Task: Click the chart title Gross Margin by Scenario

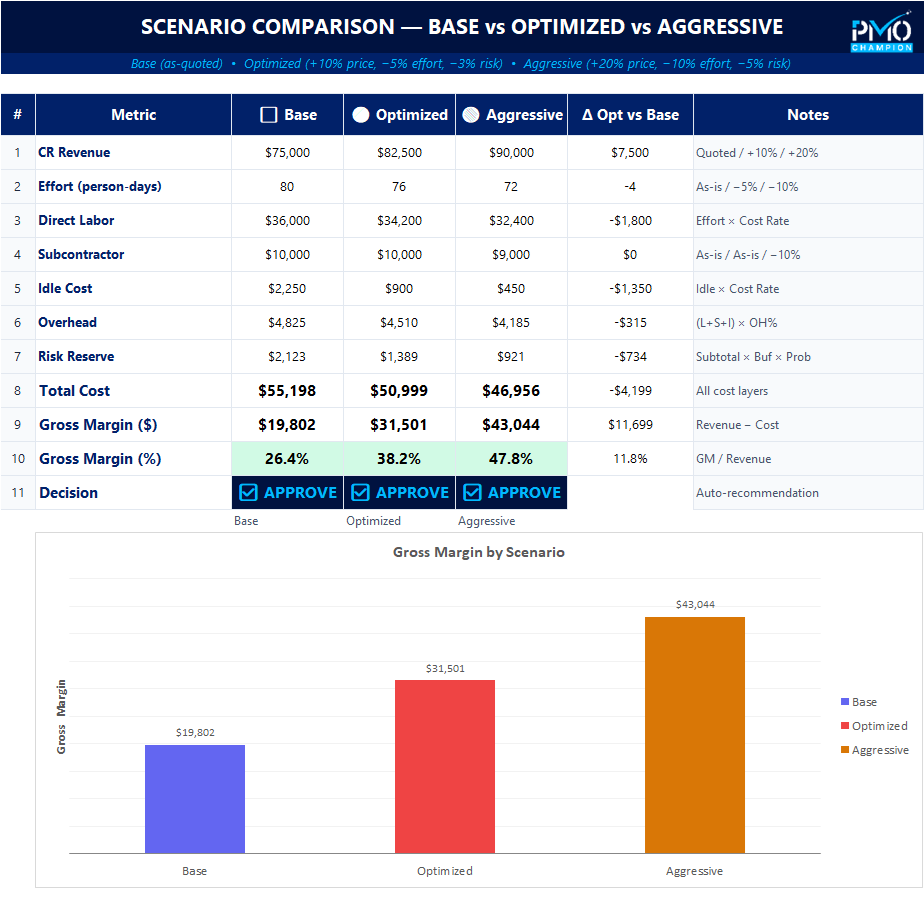Action: [x=480, y=552]
